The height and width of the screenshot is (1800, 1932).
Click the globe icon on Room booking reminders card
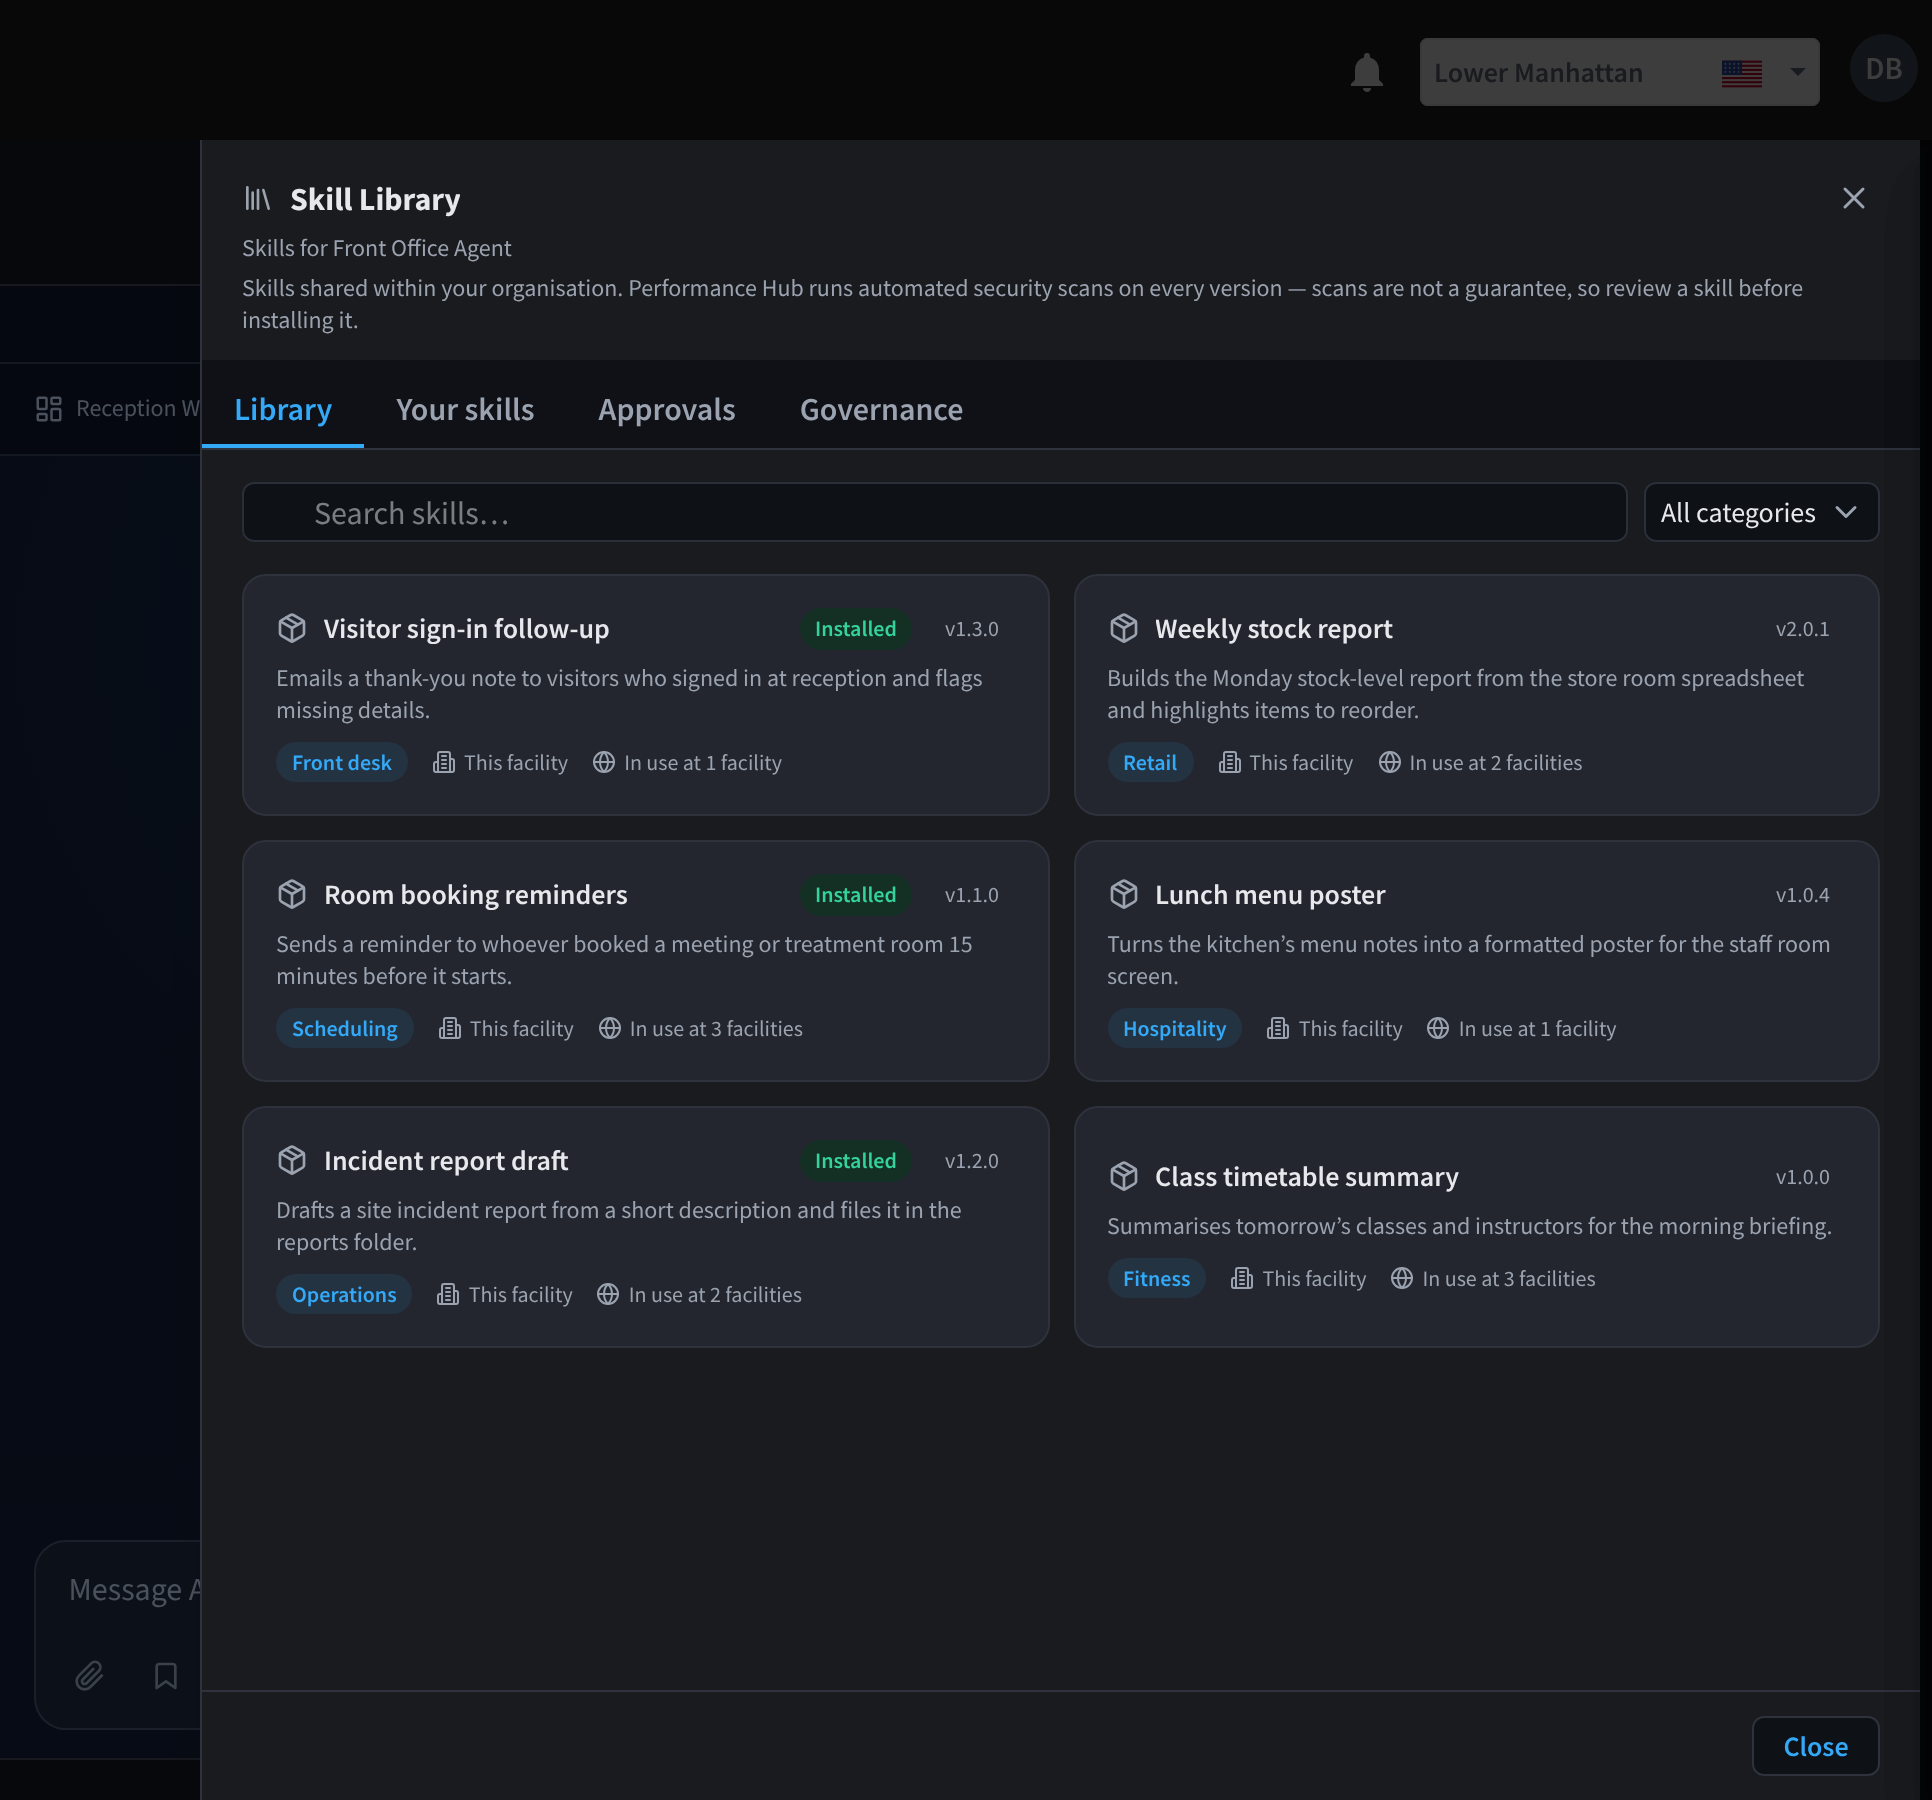click(x=609, y=1028)
